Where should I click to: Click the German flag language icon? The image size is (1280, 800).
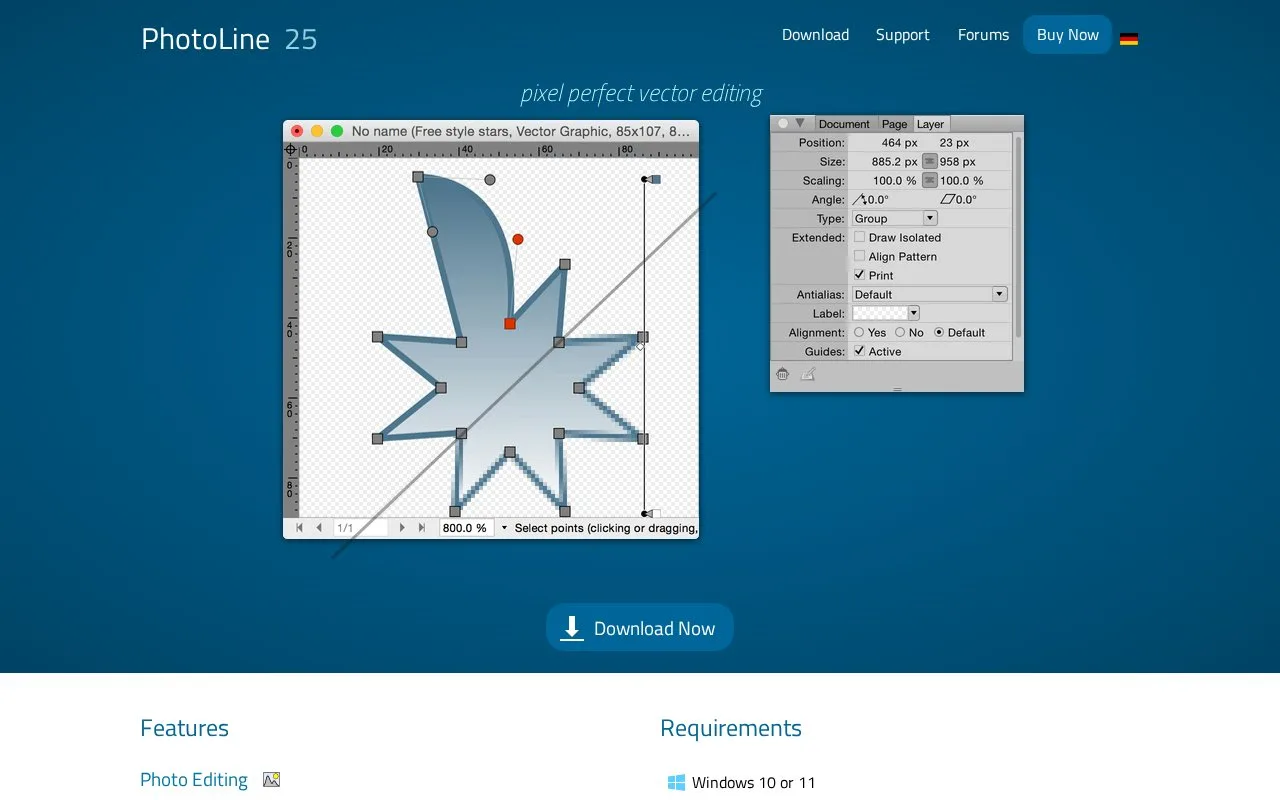(1129, 39)
